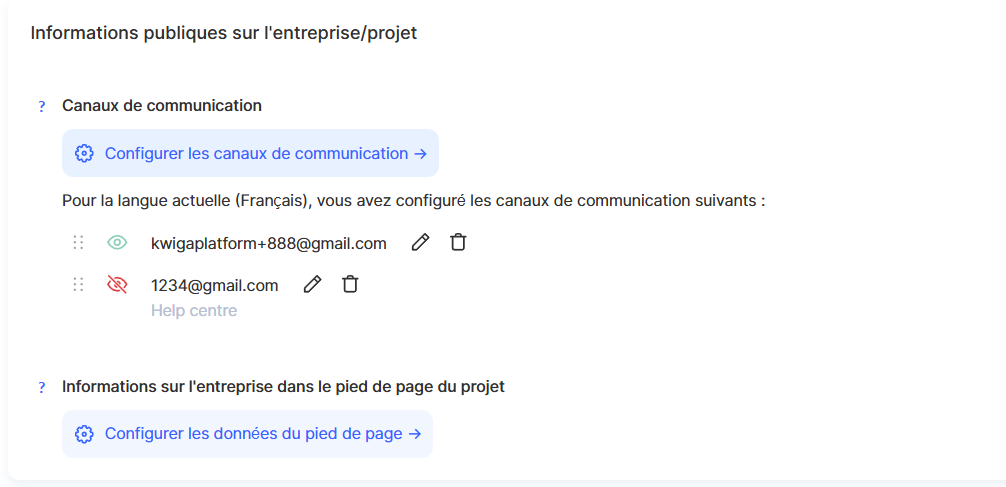Click the drag handle for 1234@gmail.com

tap(78, 284)
